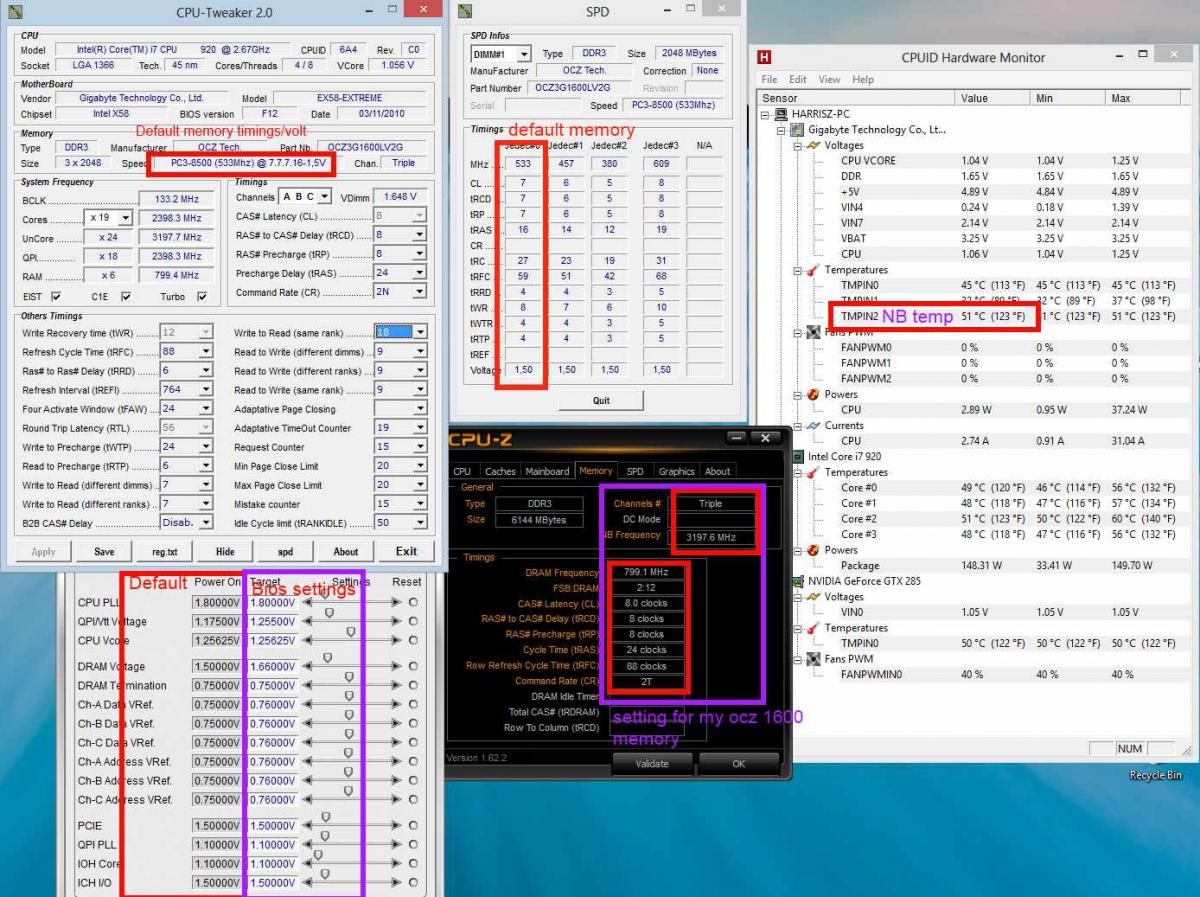
Task: Click the HARRISZ-PC computer icon in HWMonitor
Action: (x=783, y=114)
